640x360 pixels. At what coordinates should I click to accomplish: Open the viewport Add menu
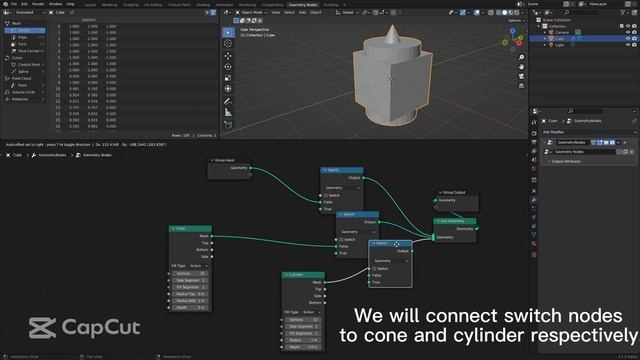302,13
